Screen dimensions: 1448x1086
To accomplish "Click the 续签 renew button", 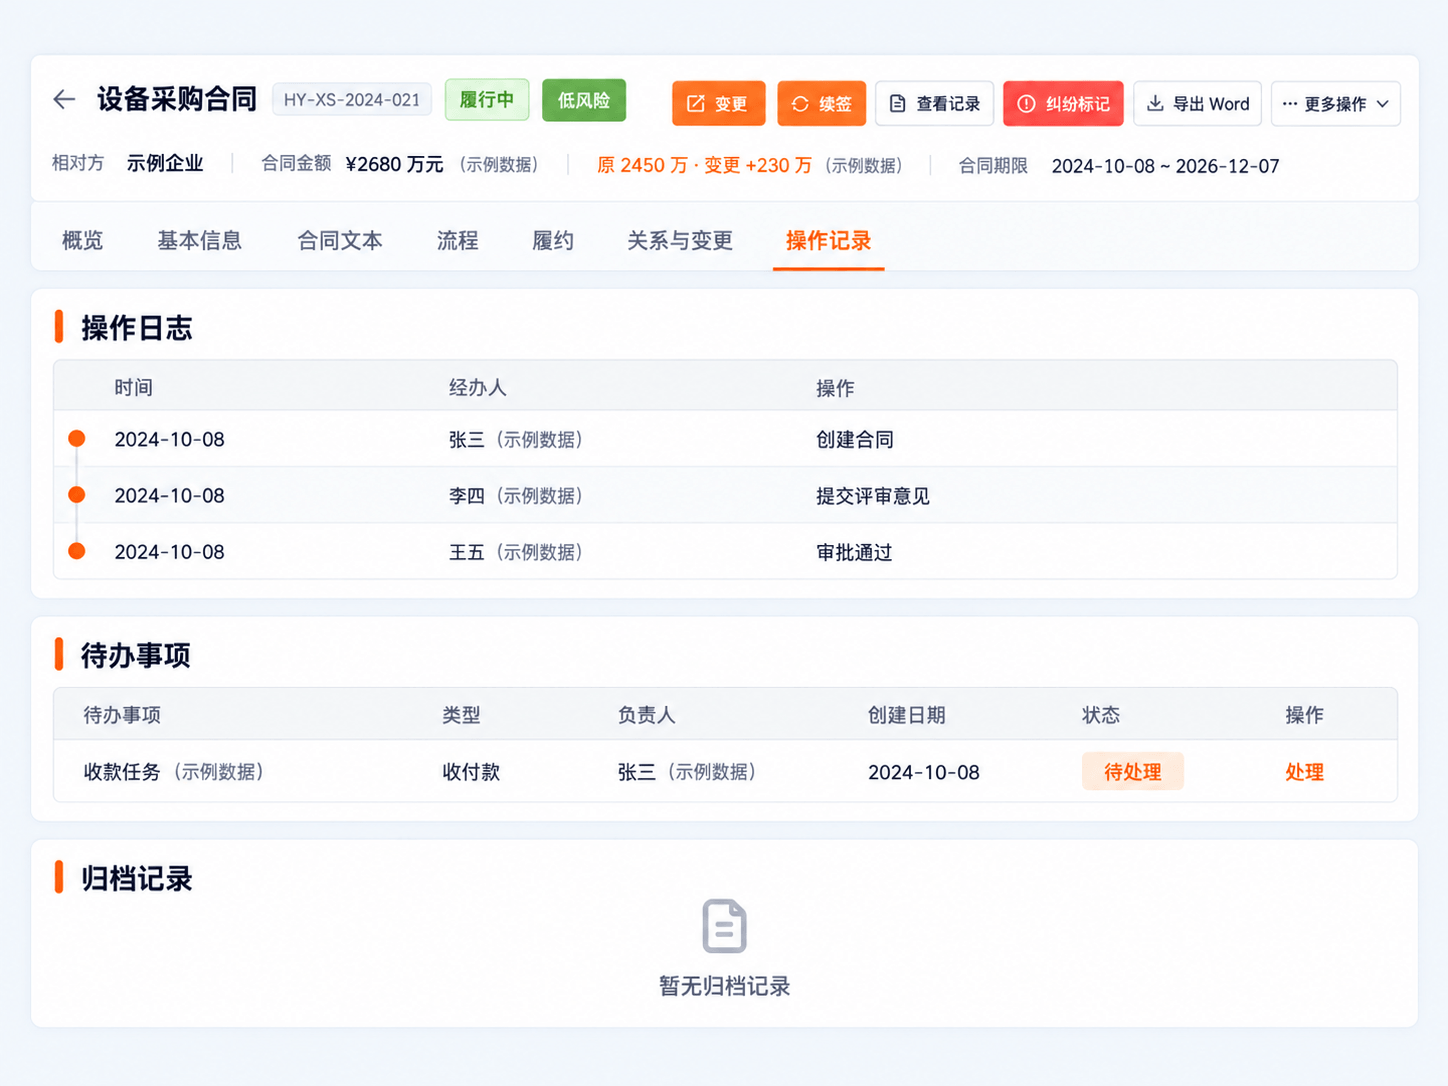I will click(821, 104).
